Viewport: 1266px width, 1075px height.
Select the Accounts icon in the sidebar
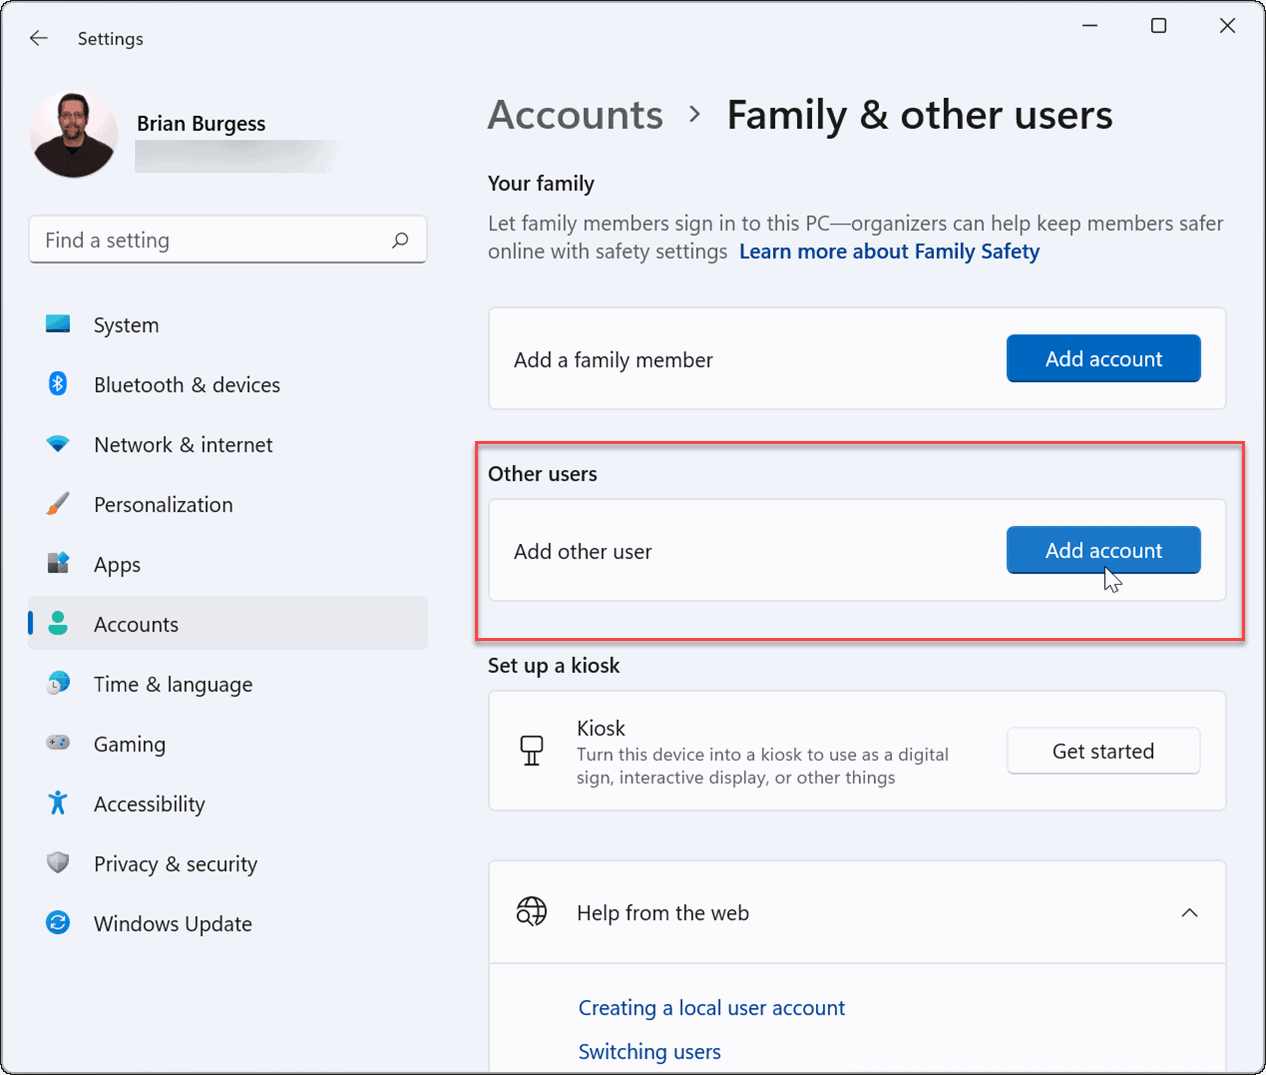[x=58, y=623]
